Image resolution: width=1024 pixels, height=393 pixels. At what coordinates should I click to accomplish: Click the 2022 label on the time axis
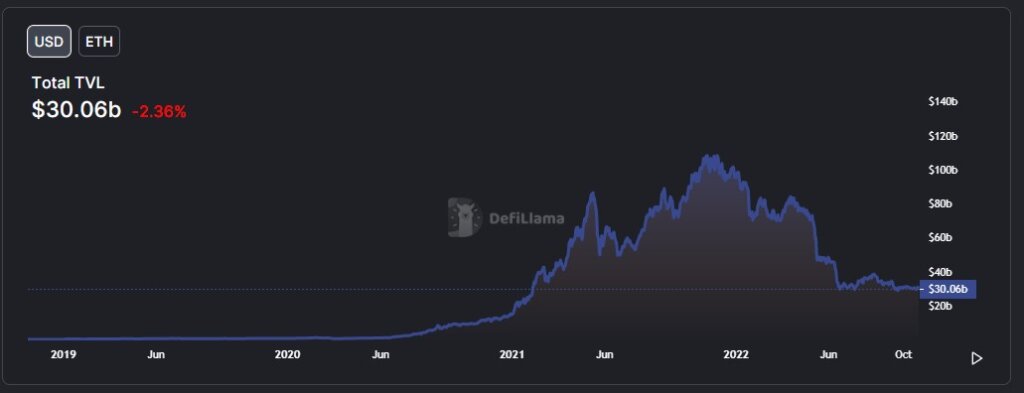[x=736, y=355]
